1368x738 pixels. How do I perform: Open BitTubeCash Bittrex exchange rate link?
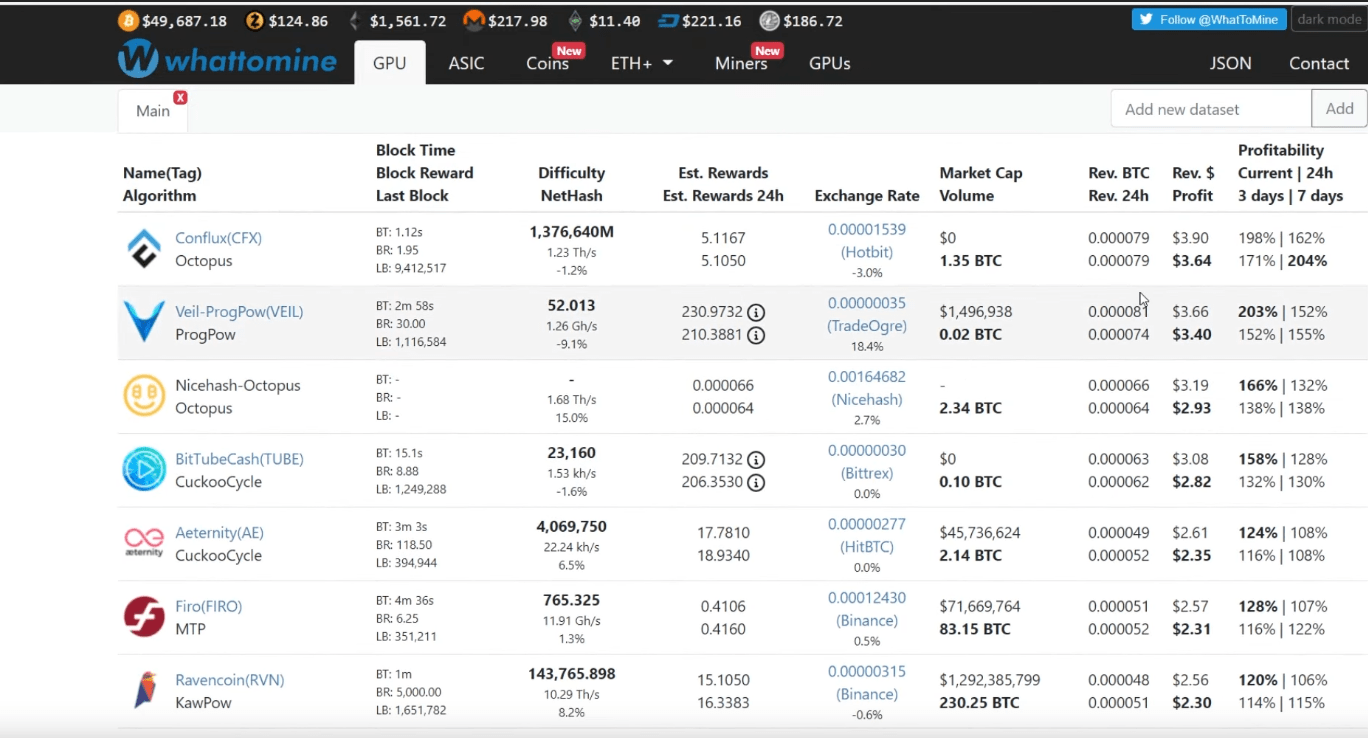867,462
